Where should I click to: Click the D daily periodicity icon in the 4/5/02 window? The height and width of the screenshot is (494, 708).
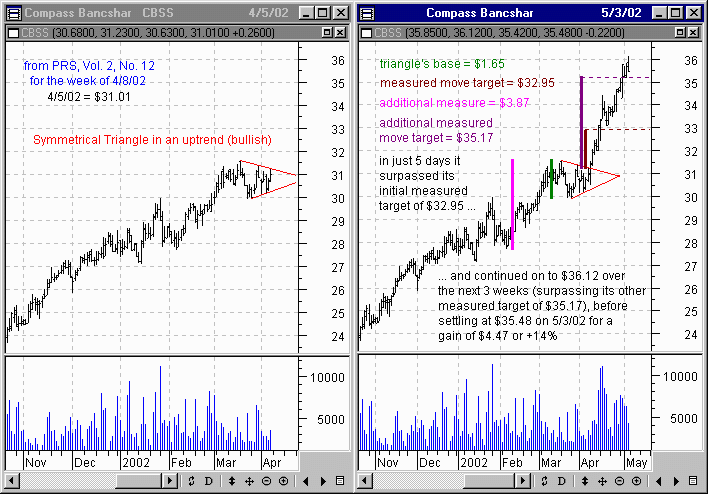208,481
